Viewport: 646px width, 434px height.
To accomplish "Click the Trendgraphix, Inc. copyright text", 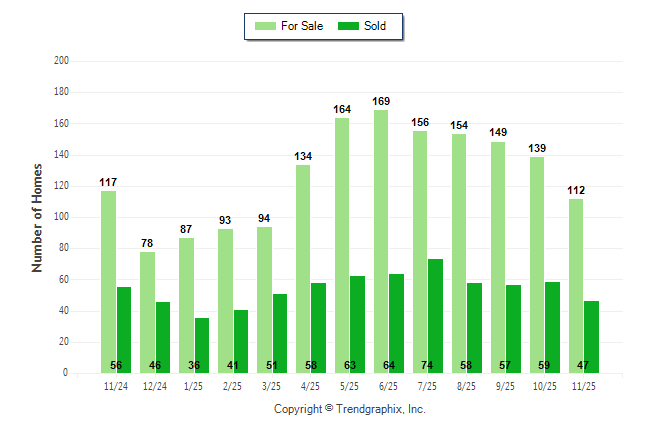I will coord(350,409).
